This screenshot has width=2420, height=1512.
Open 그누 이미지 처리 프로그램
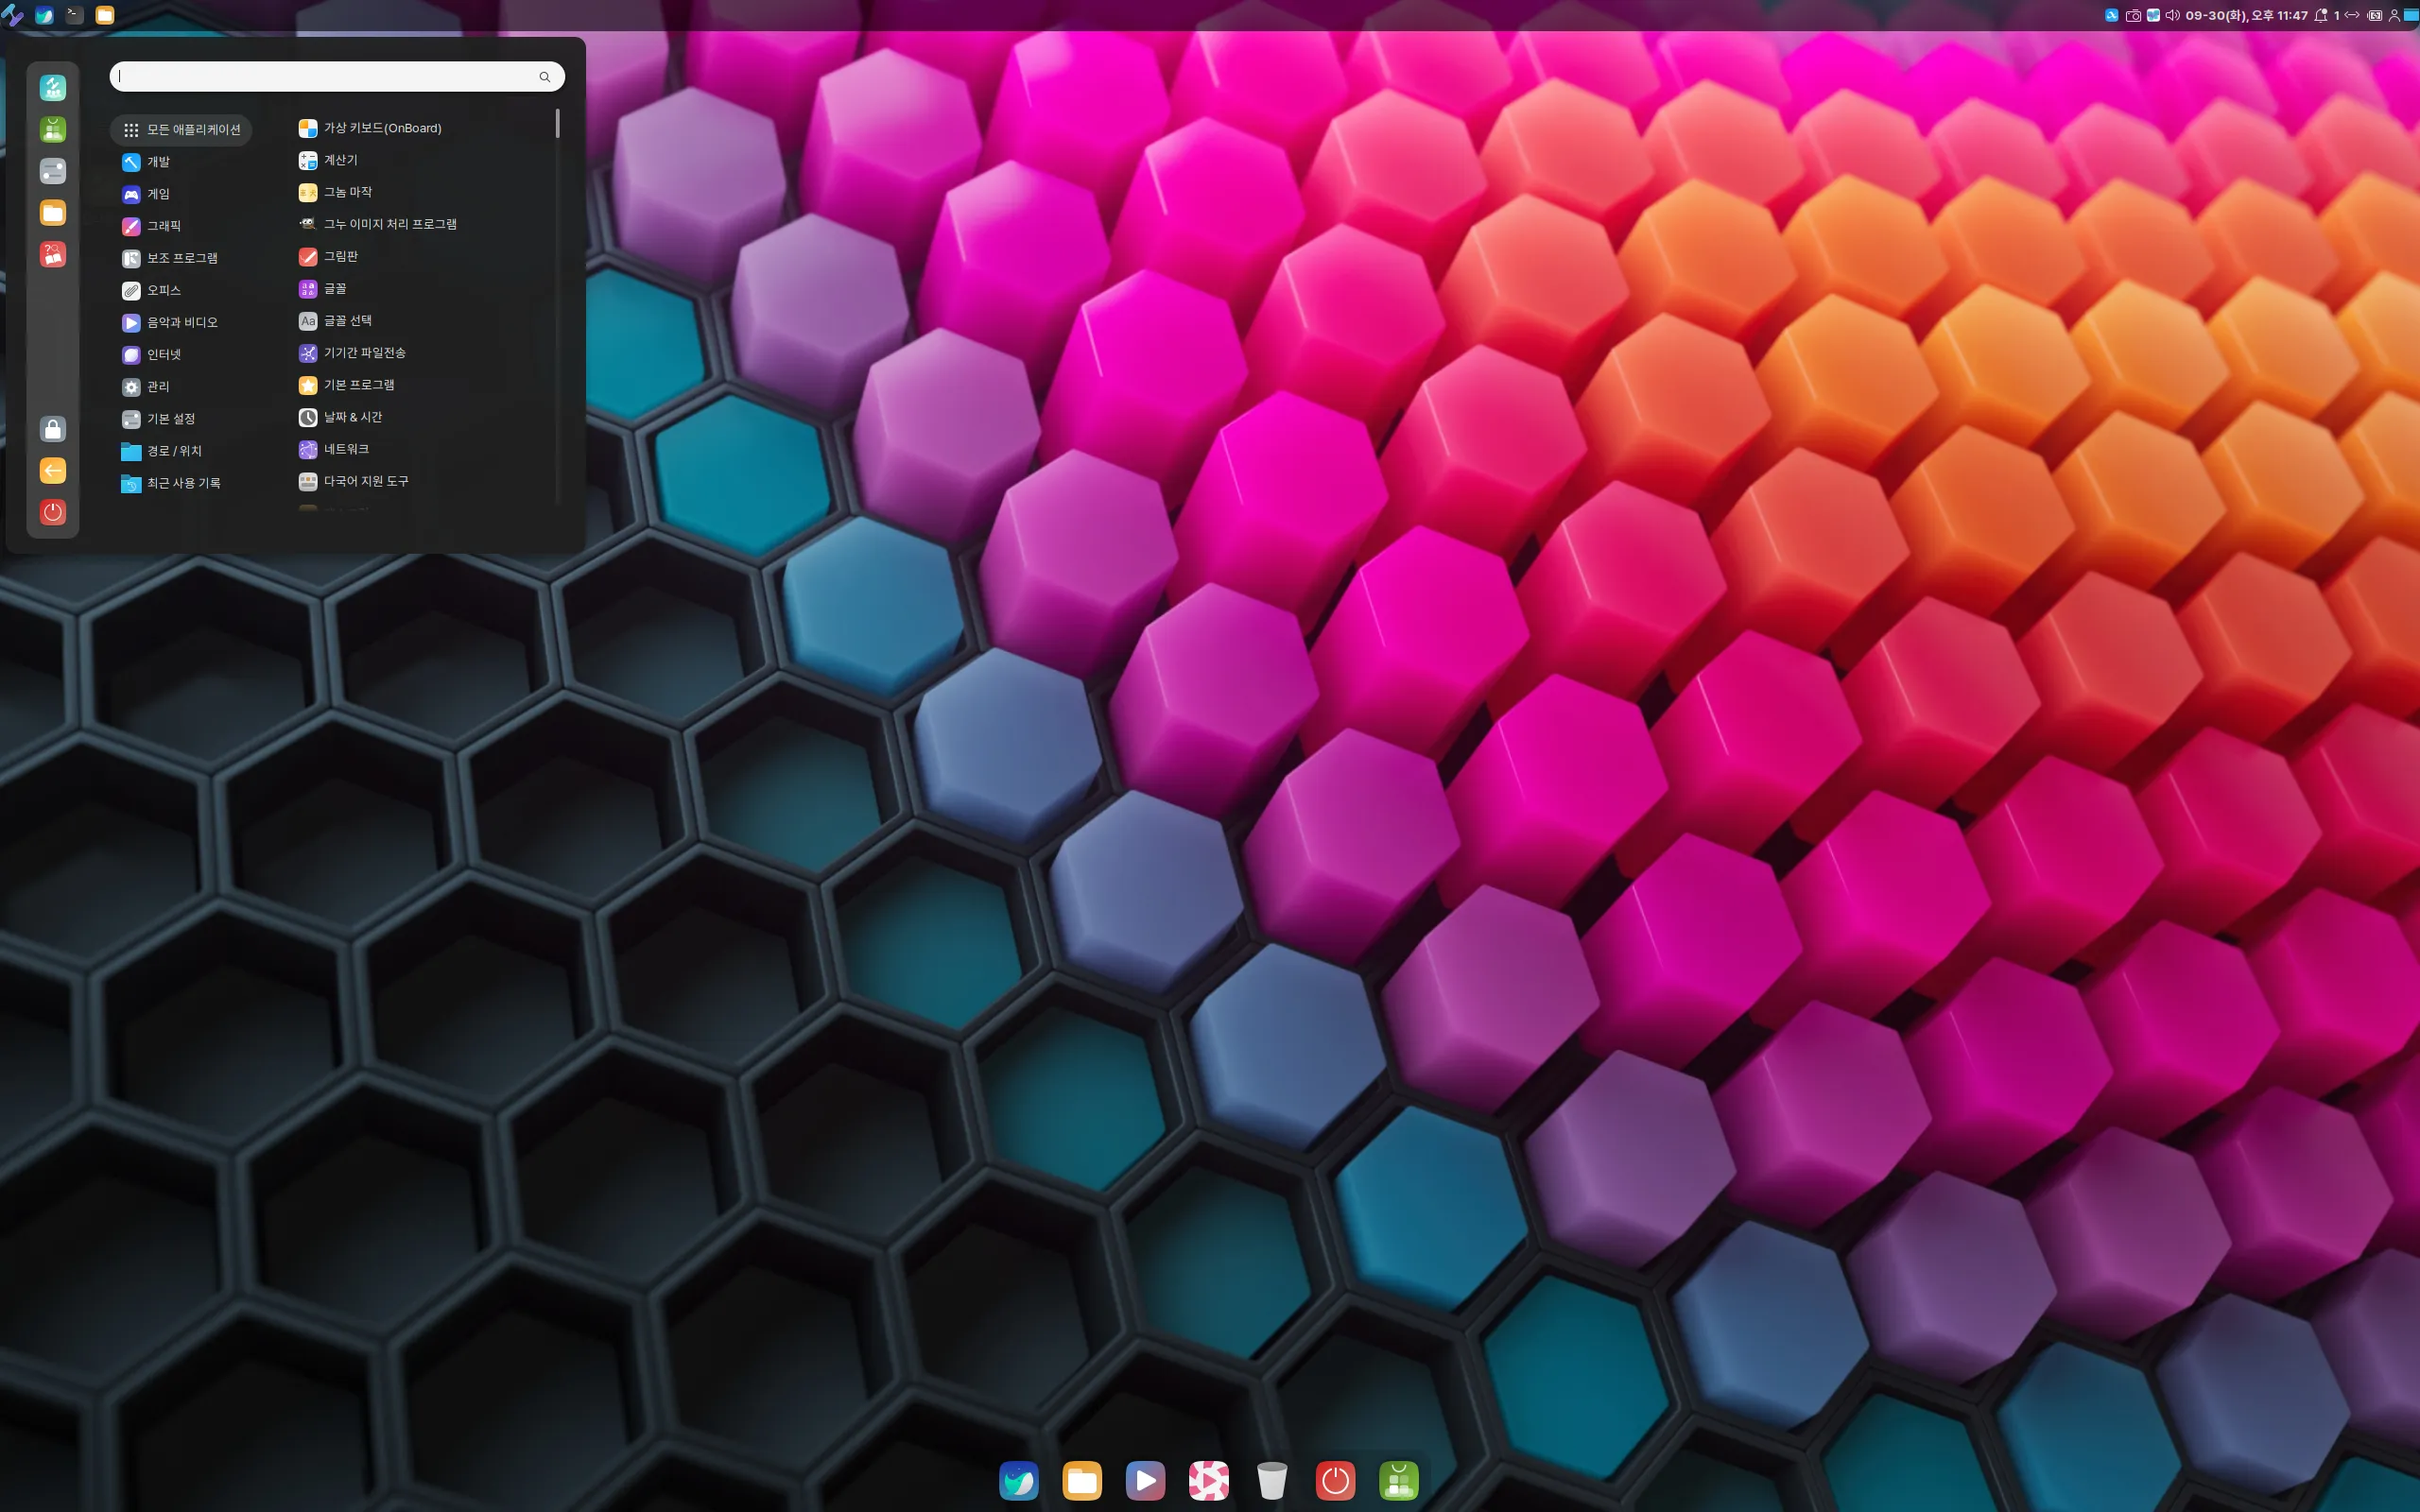coord(392,223)
